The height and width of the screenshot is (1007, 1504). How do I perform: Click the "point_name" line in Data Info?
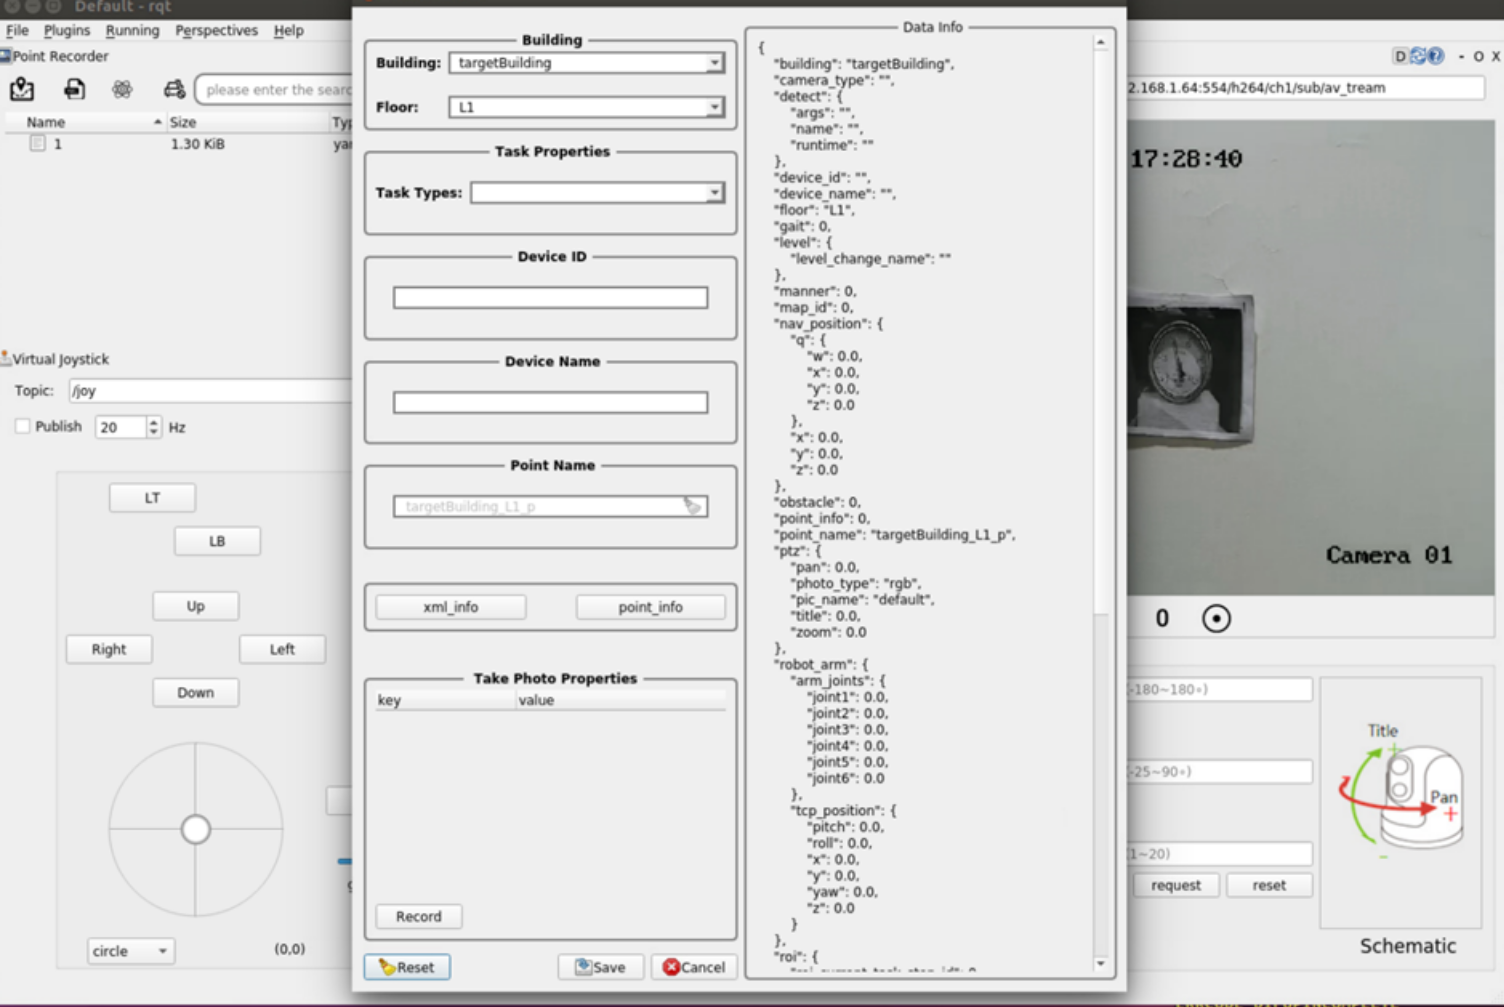[x=895, y=535]
